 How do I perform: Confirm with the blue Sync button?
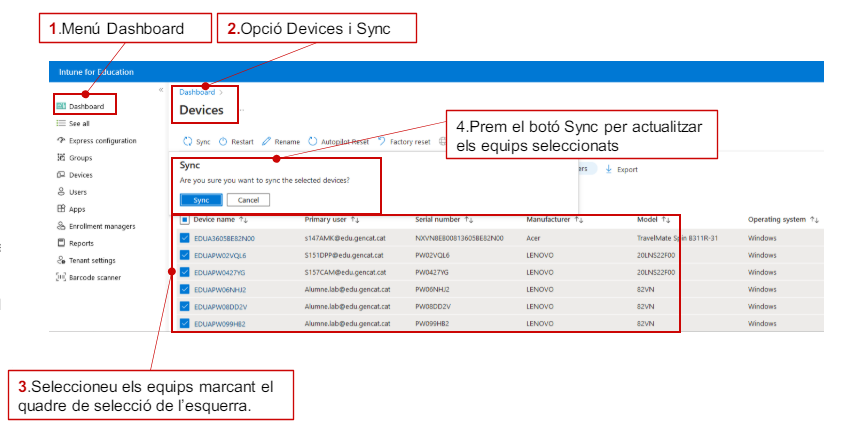pos(201,200)
